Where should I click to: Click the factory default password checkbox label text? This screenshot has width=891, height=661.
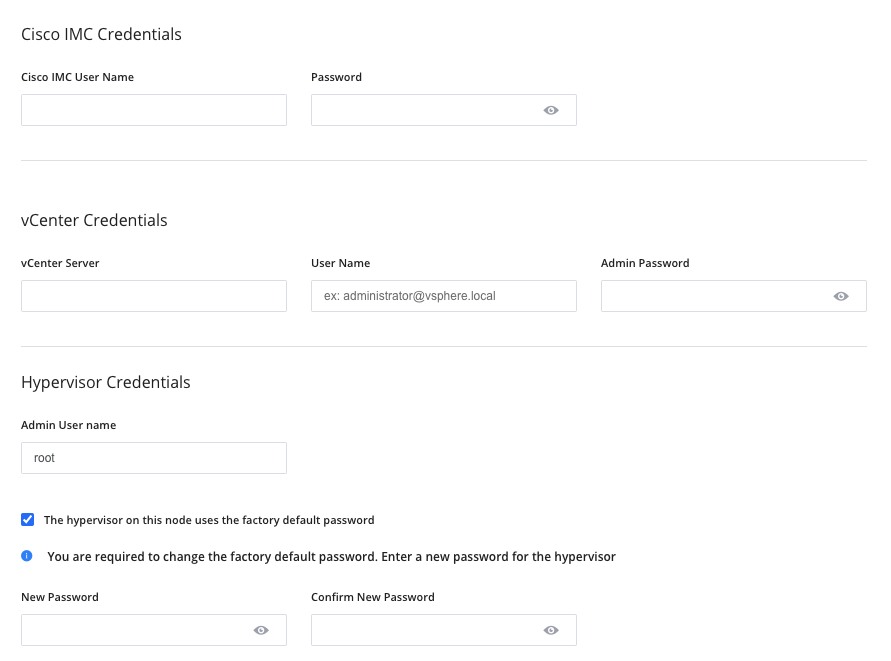click(x=209, y=520)
